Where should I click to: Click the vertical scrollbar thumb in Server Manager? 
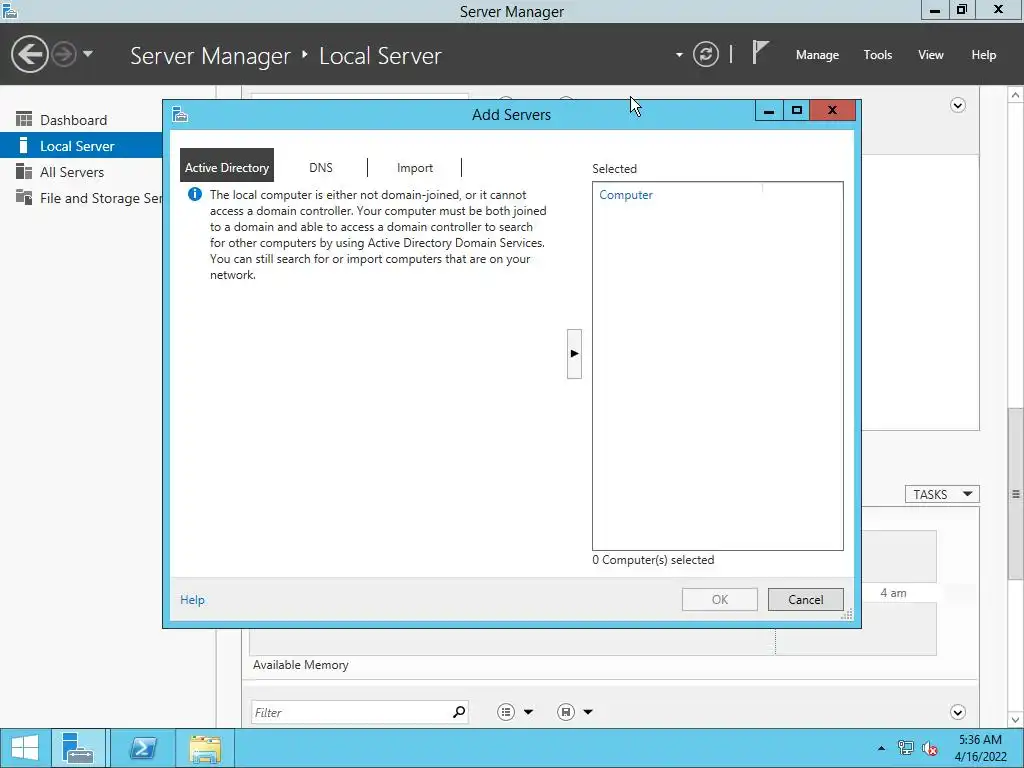(x=1016, y=494)
